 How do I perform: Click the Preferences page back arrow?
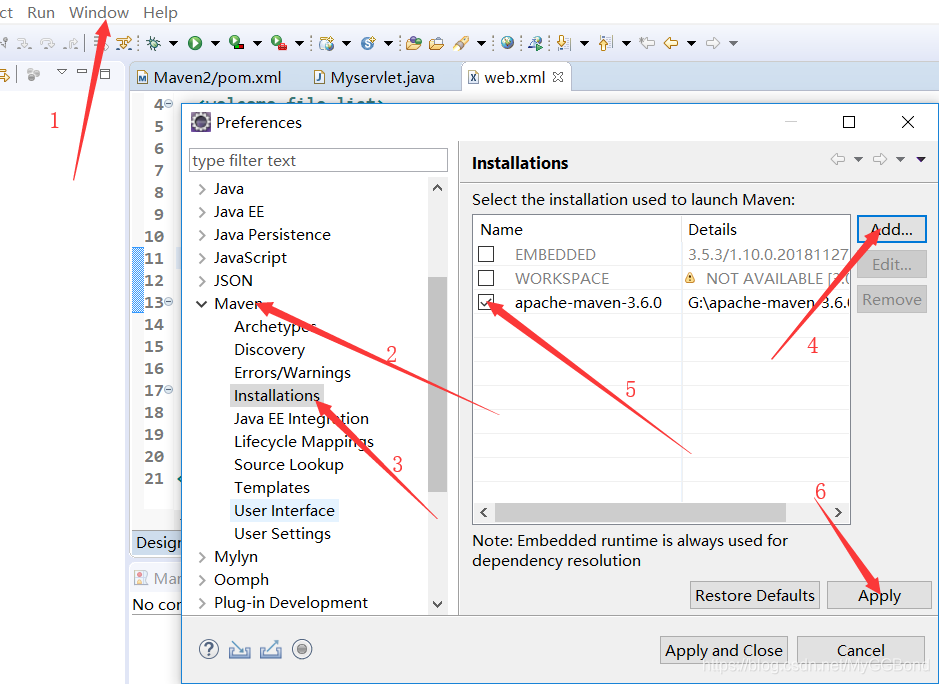point(838,159)
